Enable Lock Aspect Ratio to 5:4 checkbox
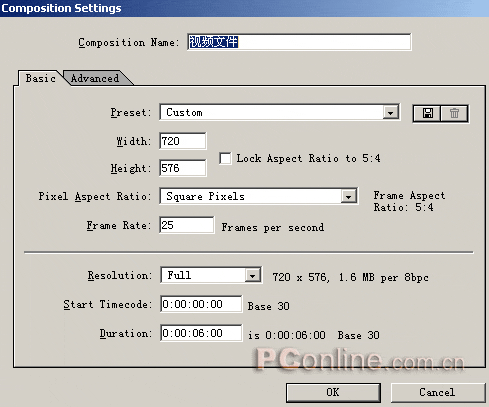The height and width of the screenshot is (407, 489). pos(225,158)
